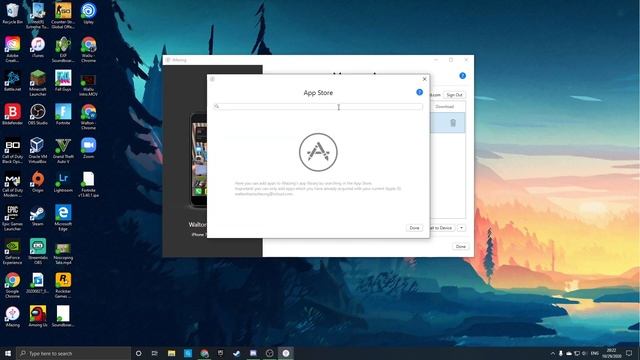Image resolution: width=640 pixels, height=360 pixels.
Task: Select the Streamlabs OBS desktop icon
Action: click(x=38, y=252)
